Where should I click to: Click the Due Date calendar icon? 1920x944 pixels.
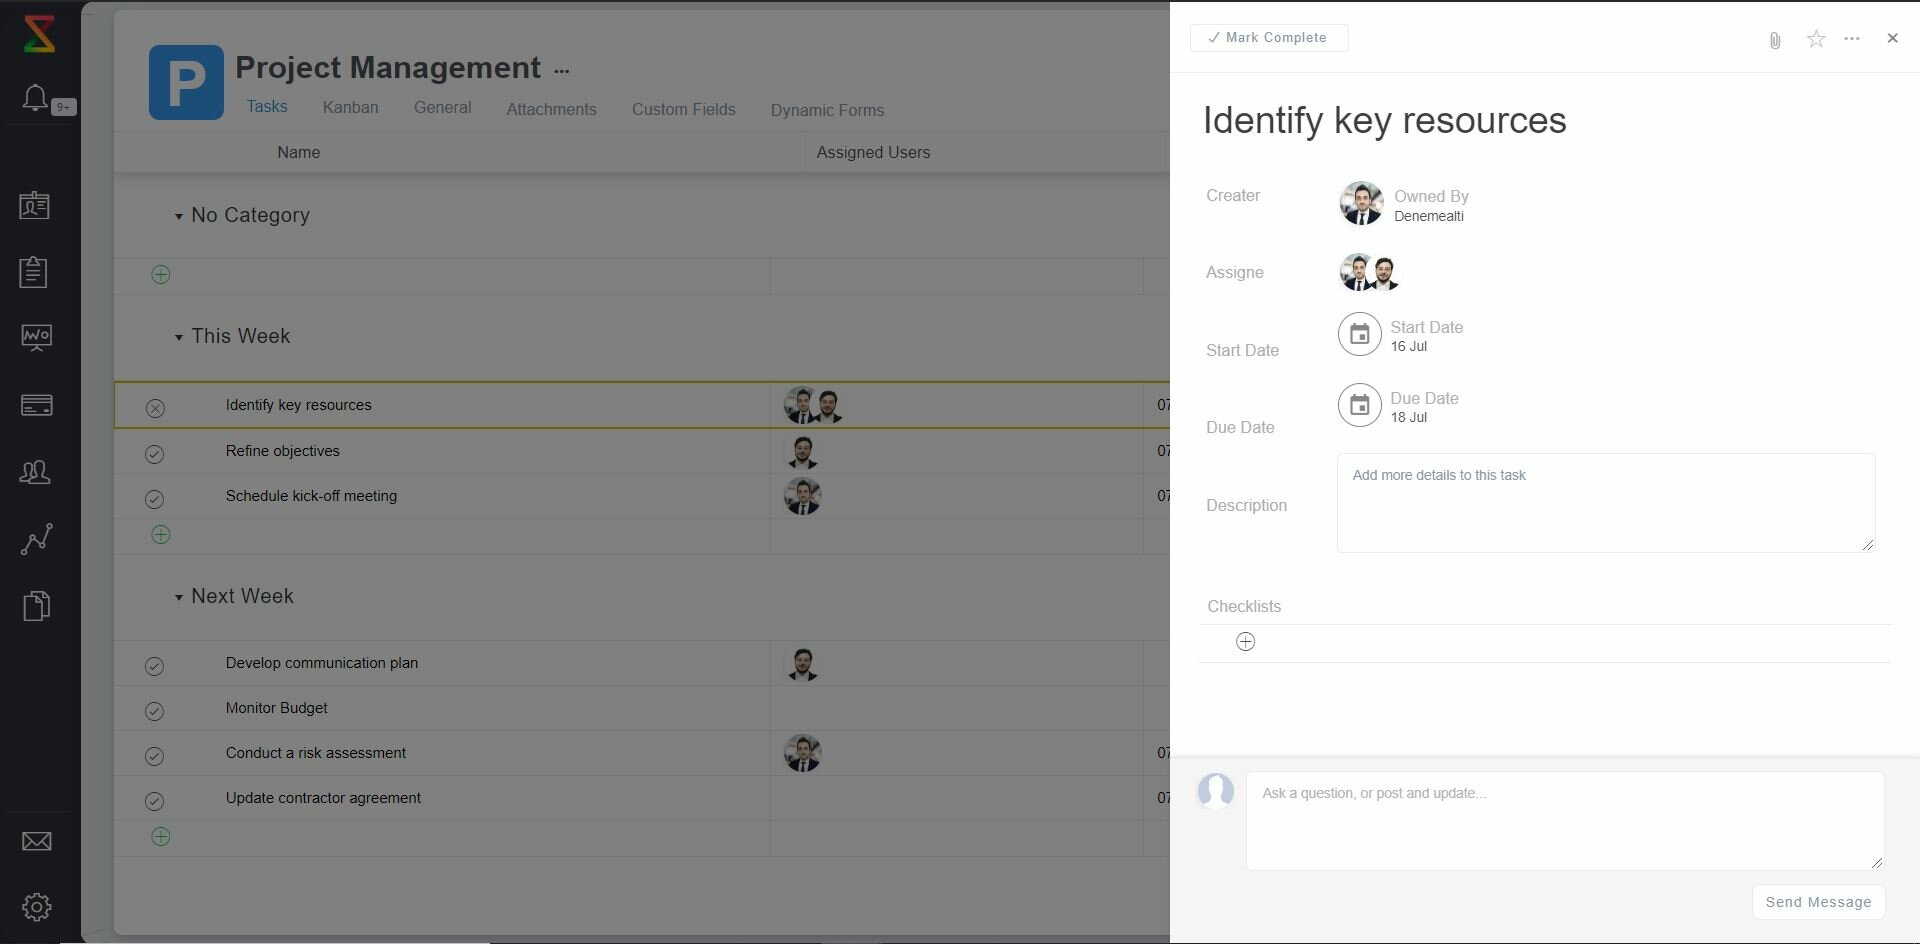(1359, 405)
